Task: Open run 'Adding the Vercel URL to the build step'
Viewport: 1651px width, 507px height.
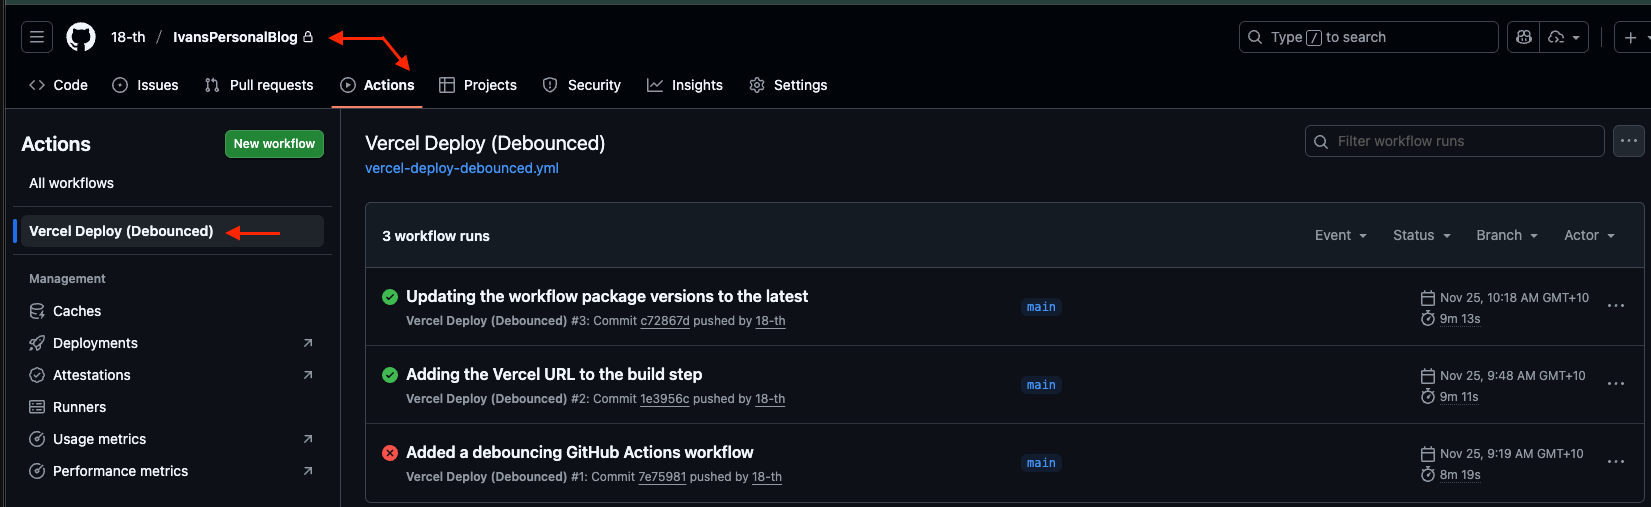Action: pos(554,374)
